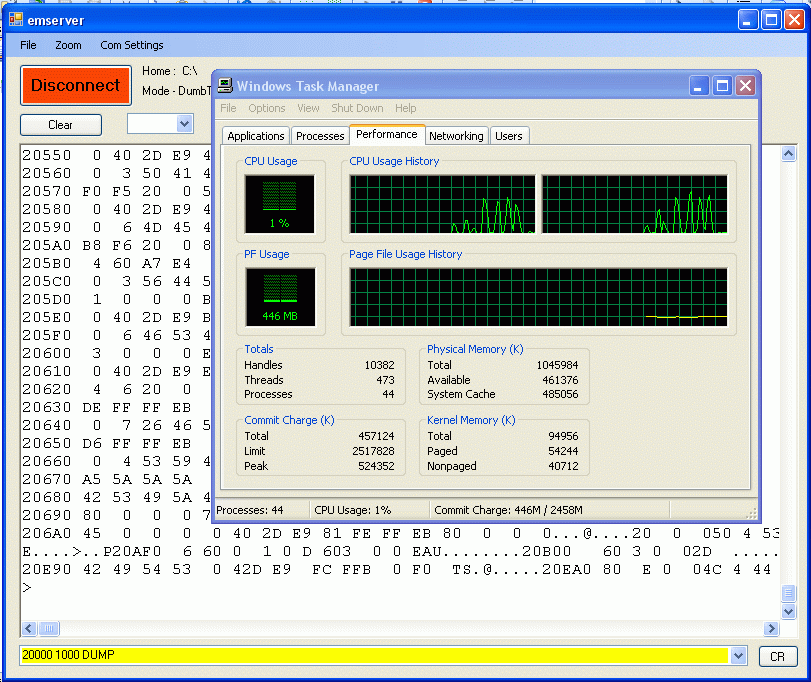Open the Task Manager Help menu
The image size is (811, 682).
click(406, 108)
